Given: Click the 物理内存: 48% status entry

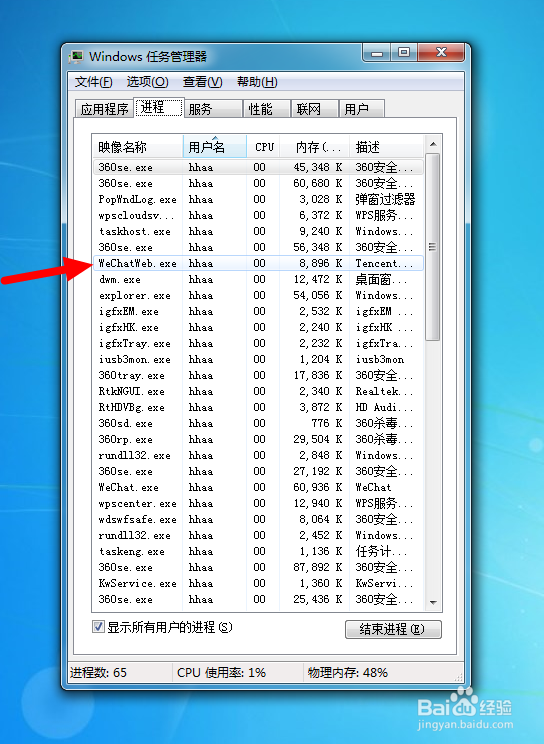Looking at the screenshot, I should click(x=347, y=672).
